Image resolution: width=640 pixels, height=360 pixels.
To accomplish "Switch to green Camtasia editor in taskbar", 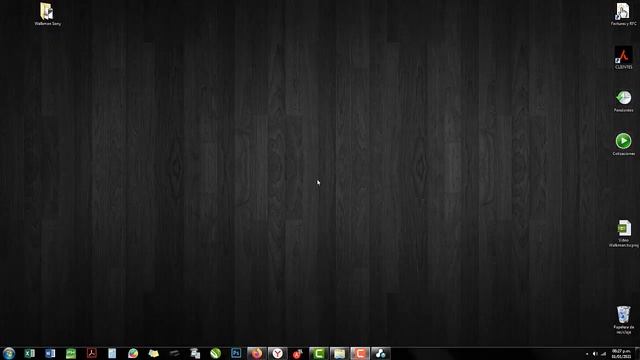I will pos(319,353).
